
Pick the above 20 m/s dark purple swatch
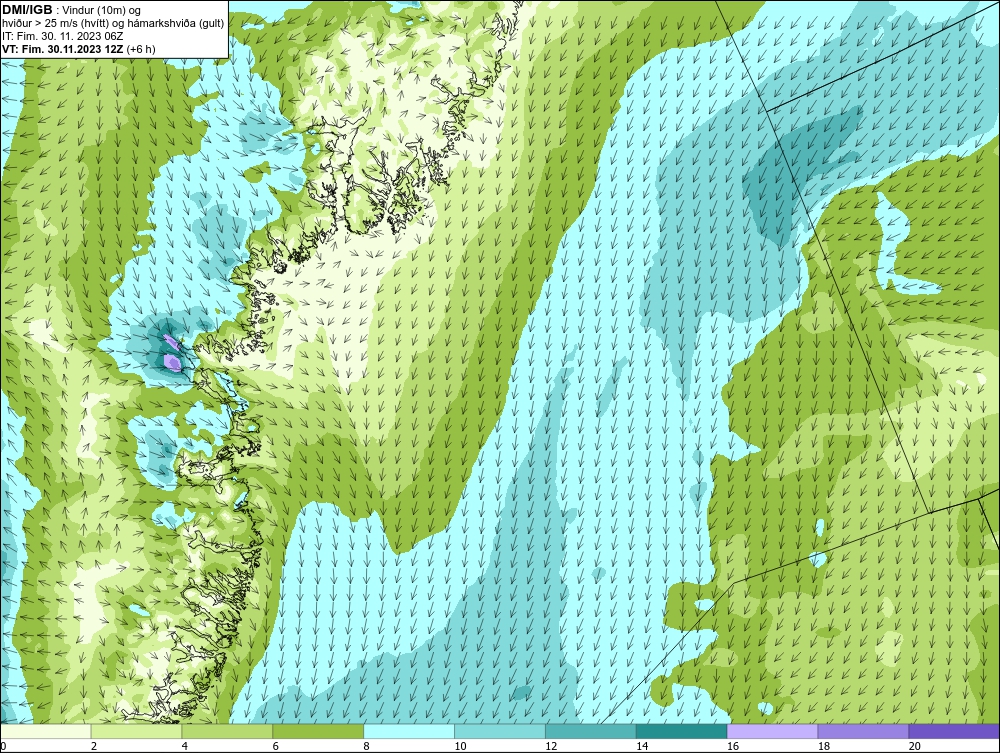pyautogui.click(x=954, y=731)
